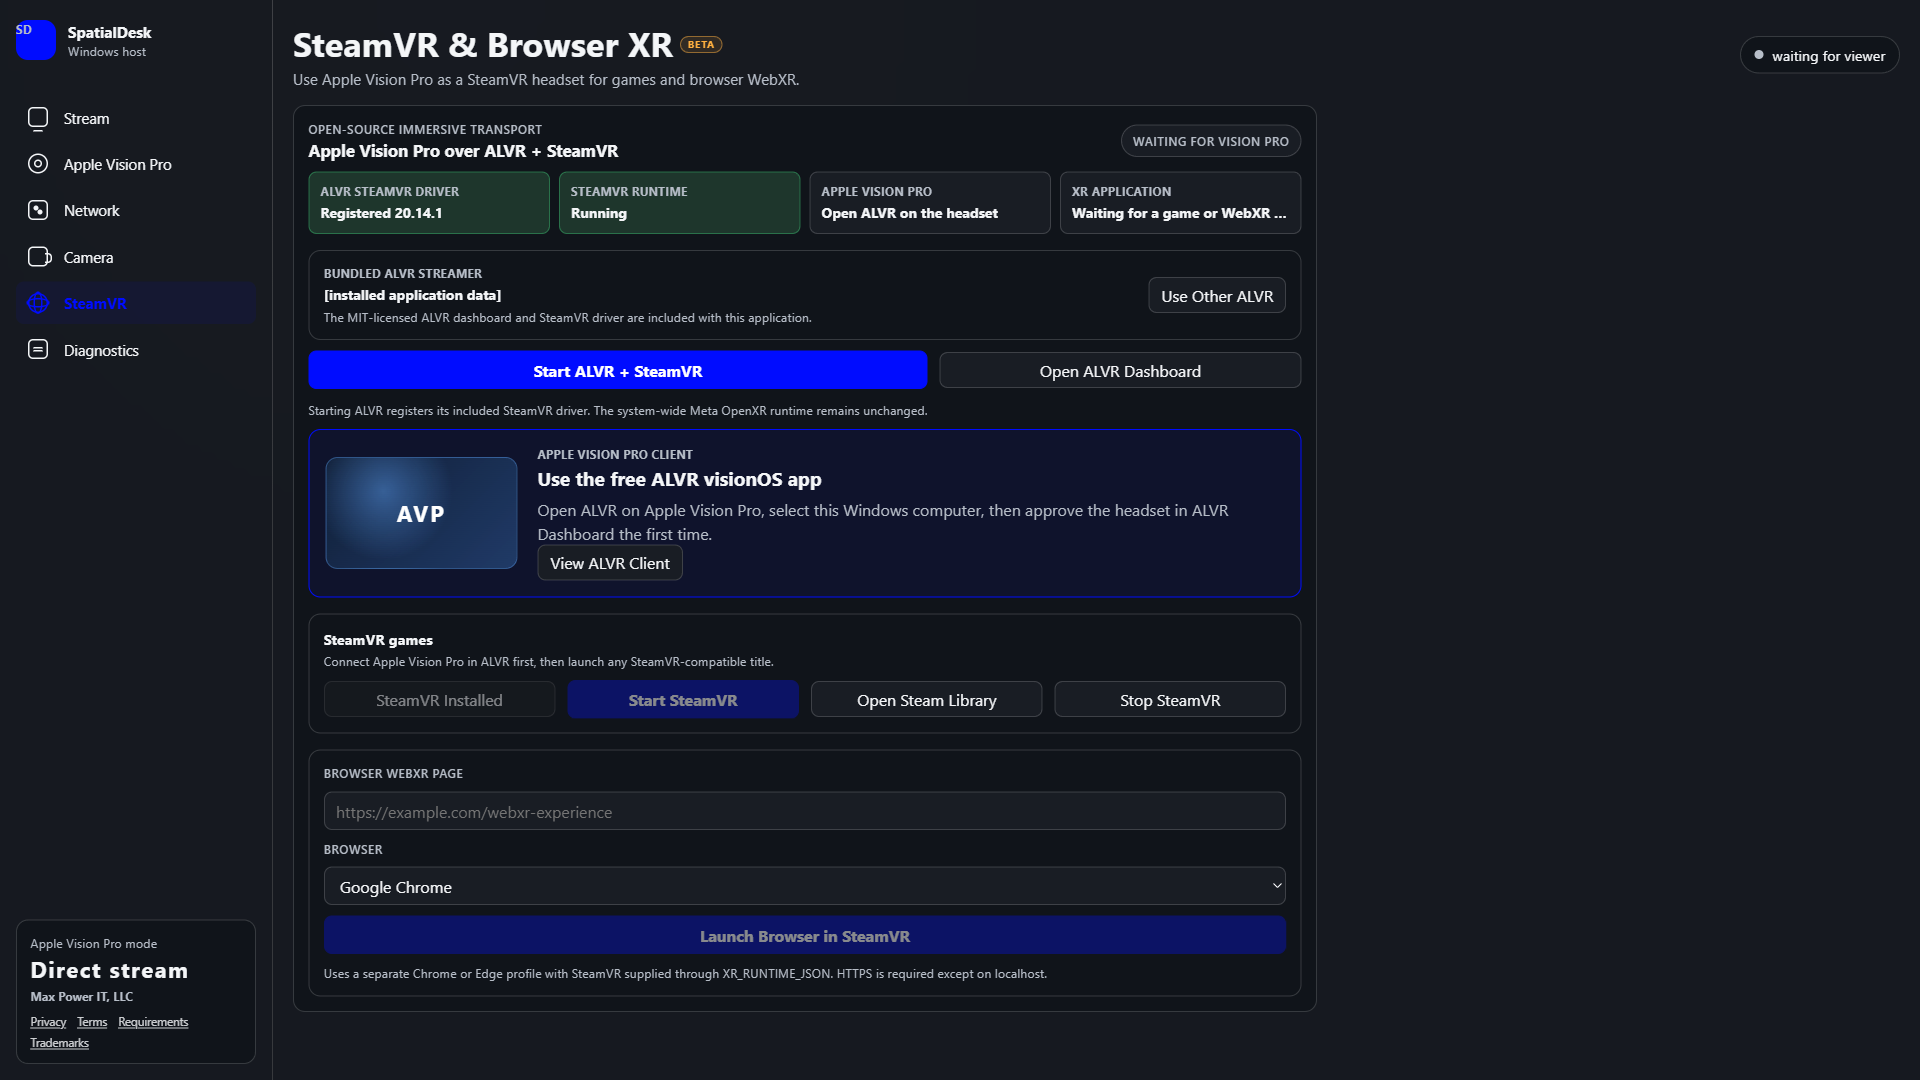The height and width of the screenshot is (1080, 1920).
Task: Open the ALVR Dashboard
Action: 1120,371
